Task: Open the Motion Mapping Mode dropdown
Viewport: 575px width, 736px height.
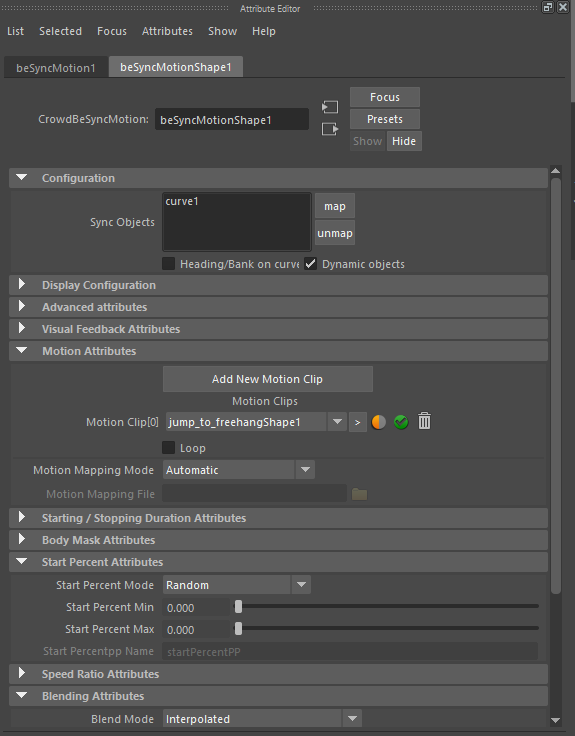Action: tap(238, 470)
